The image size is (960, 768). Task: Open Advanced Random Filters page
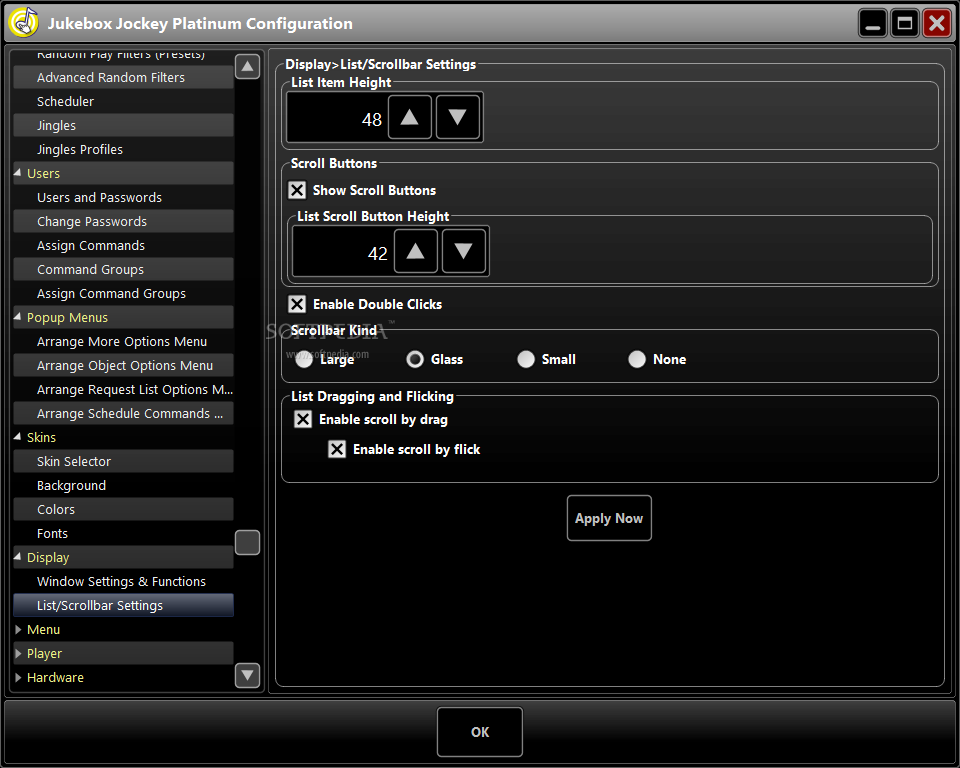123,77
